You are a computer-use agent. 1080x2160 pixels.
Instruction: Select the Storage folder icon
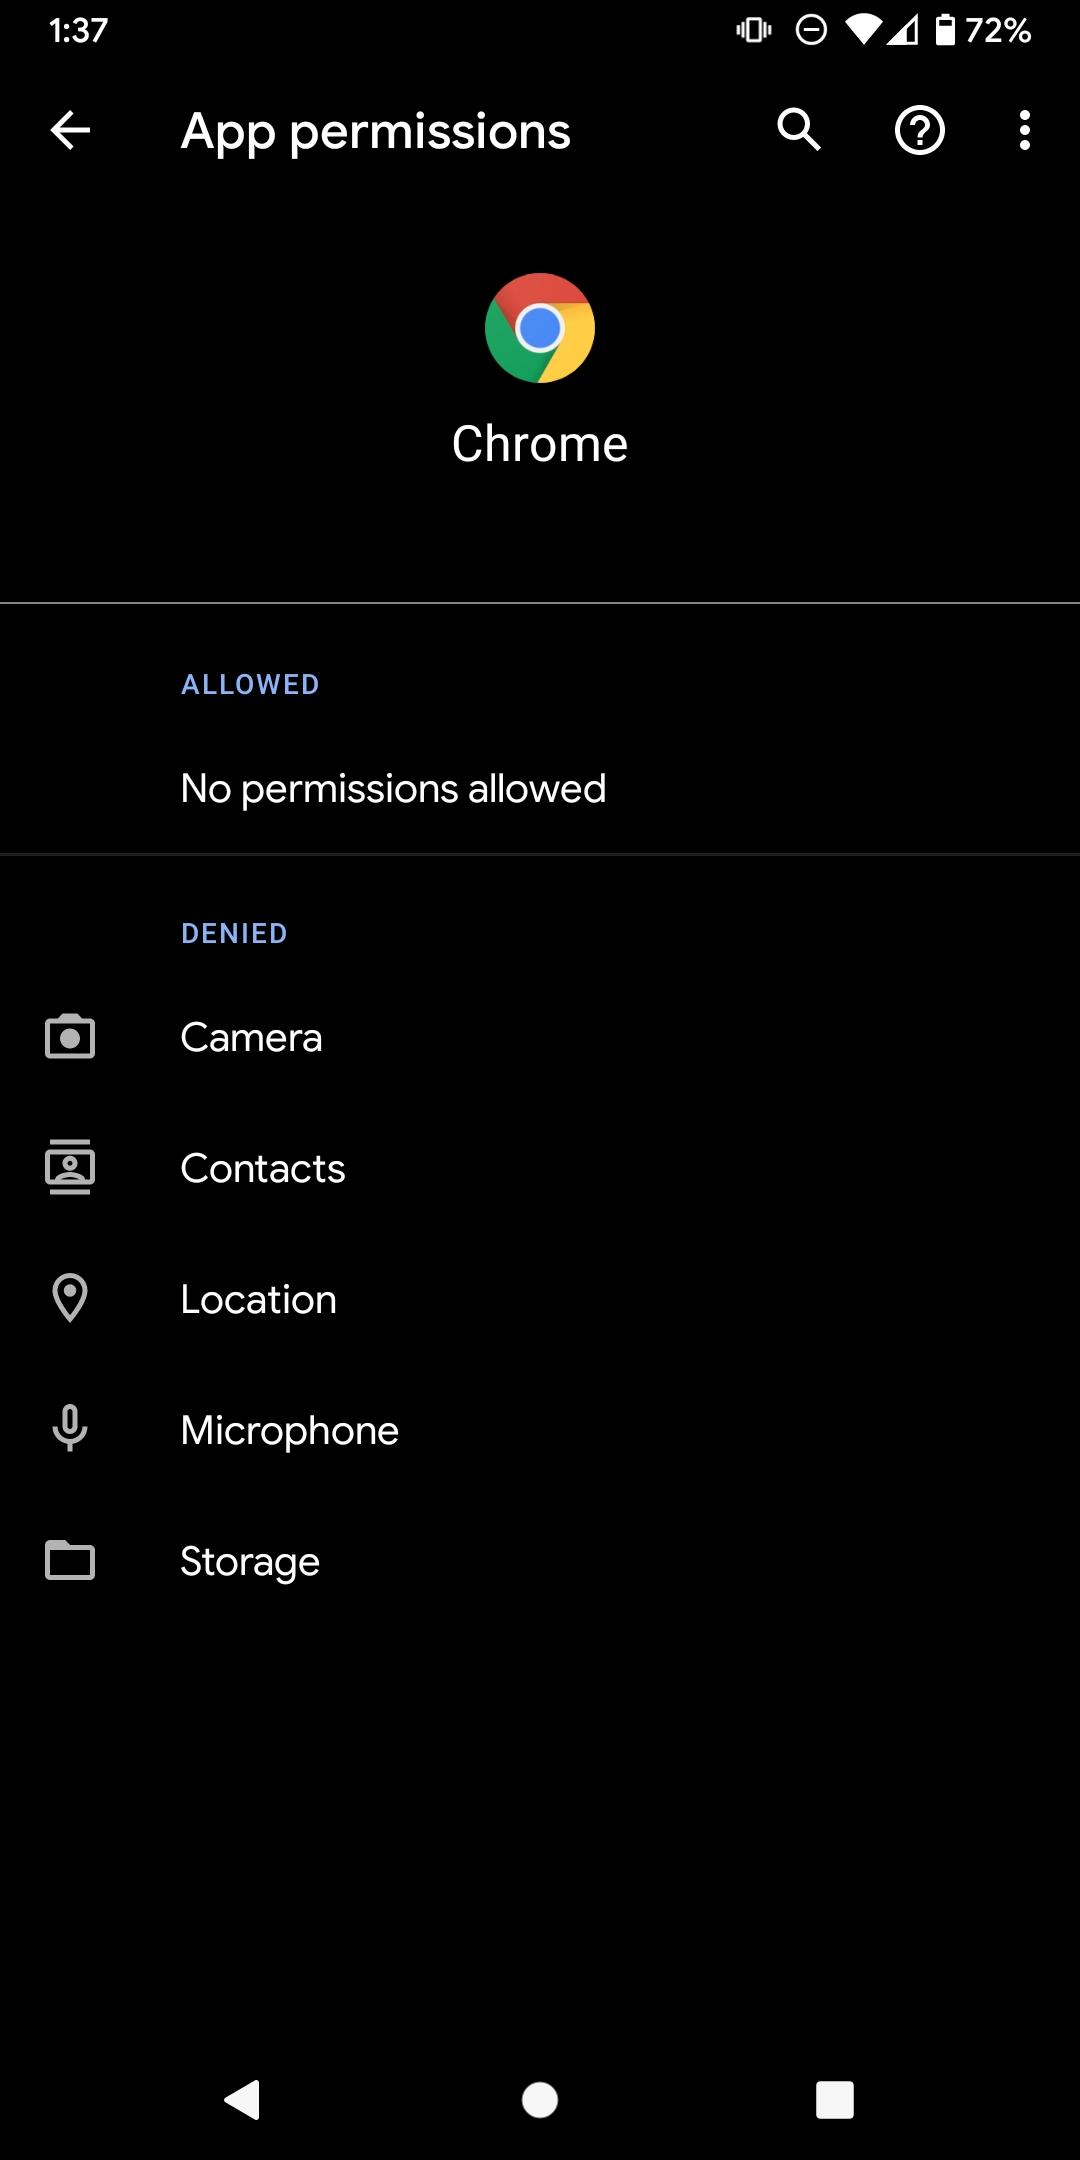tap(69, 1561)
